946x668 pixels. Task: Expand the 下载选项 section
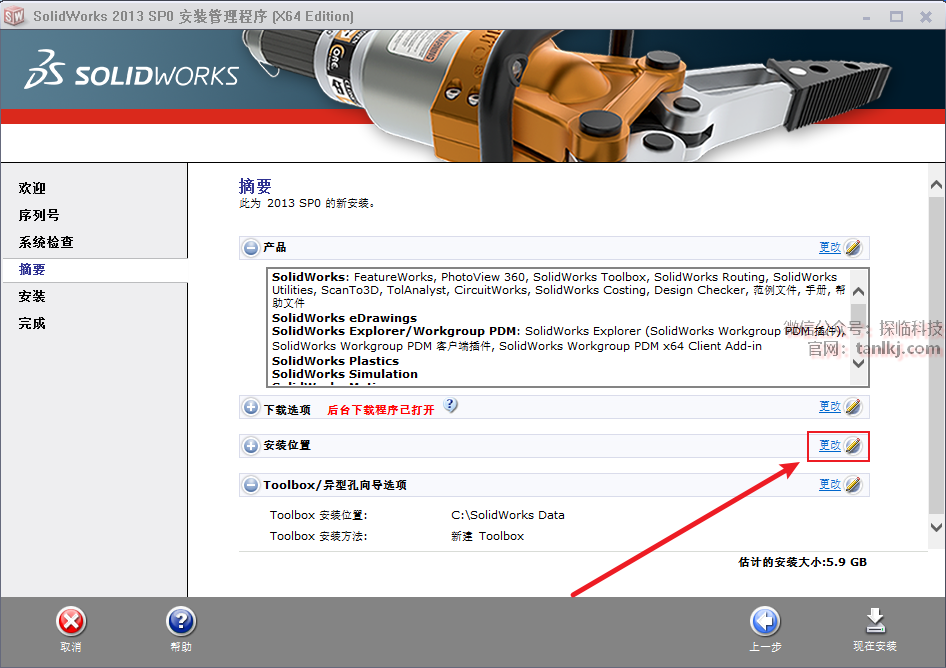[x=251, y=407]
